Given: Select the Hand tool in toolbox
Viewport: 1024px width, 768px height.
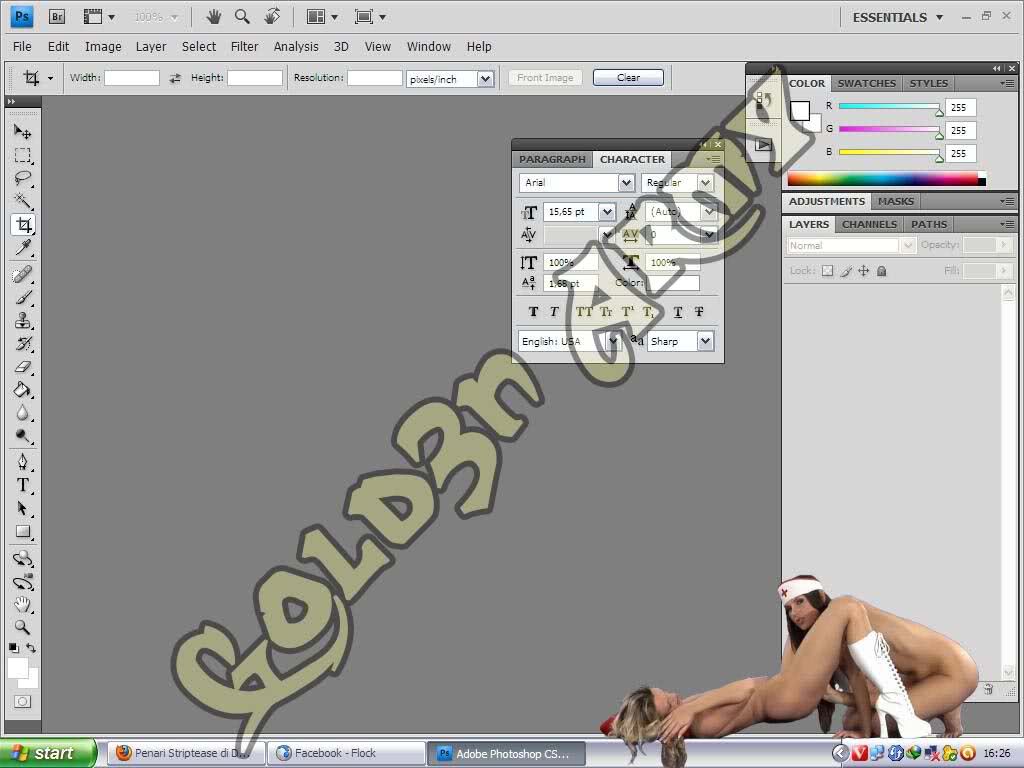Looking at the screenshot, I should [x=23, y=604].
